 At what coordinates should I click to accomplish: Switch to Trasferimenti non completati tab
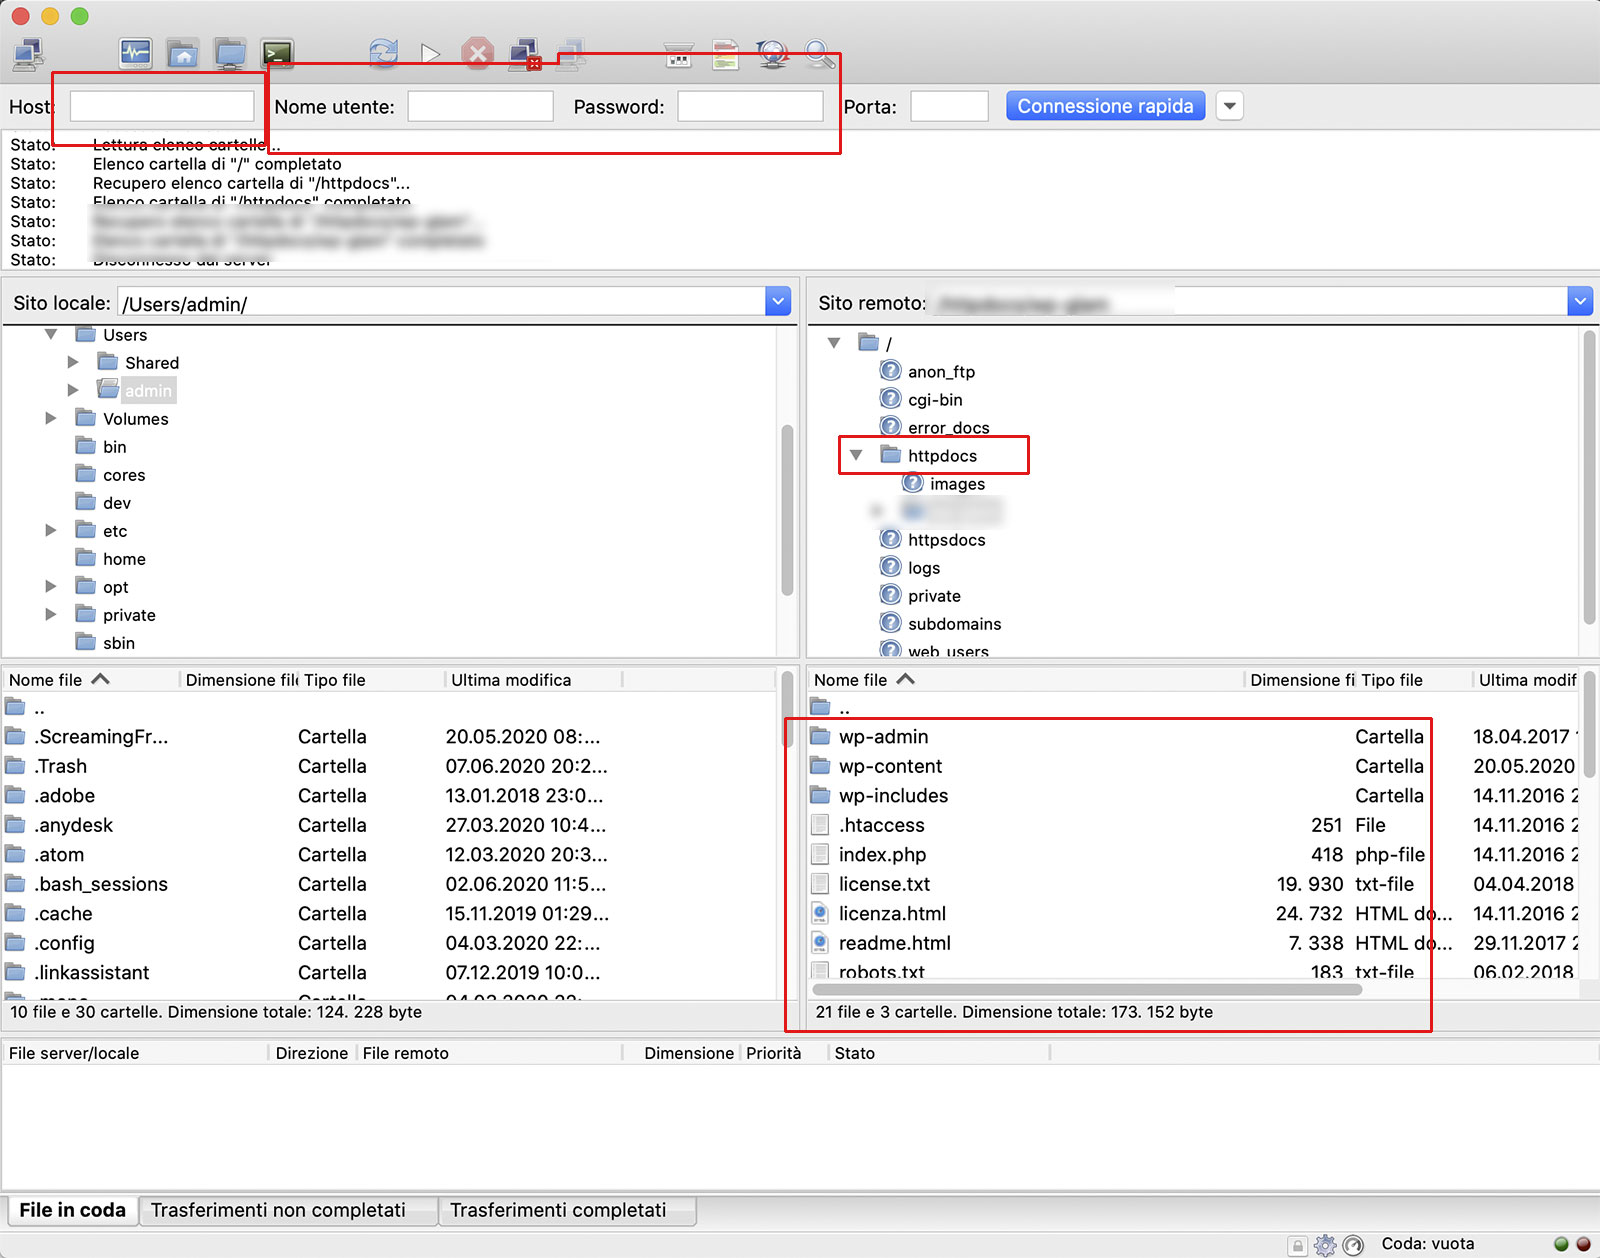[x=278, y=1210]
